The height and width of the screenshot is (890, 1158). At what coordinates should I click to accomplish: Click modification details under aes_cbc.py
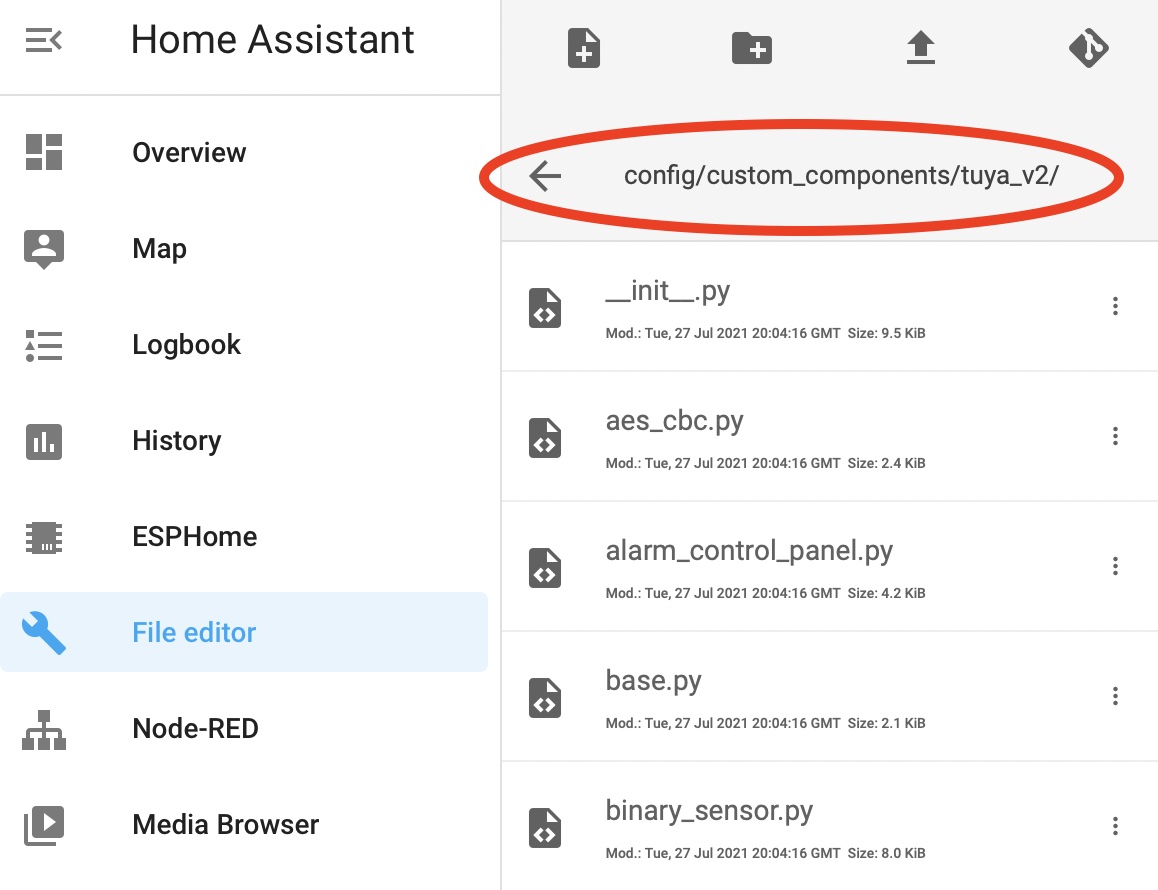point(765,463)
